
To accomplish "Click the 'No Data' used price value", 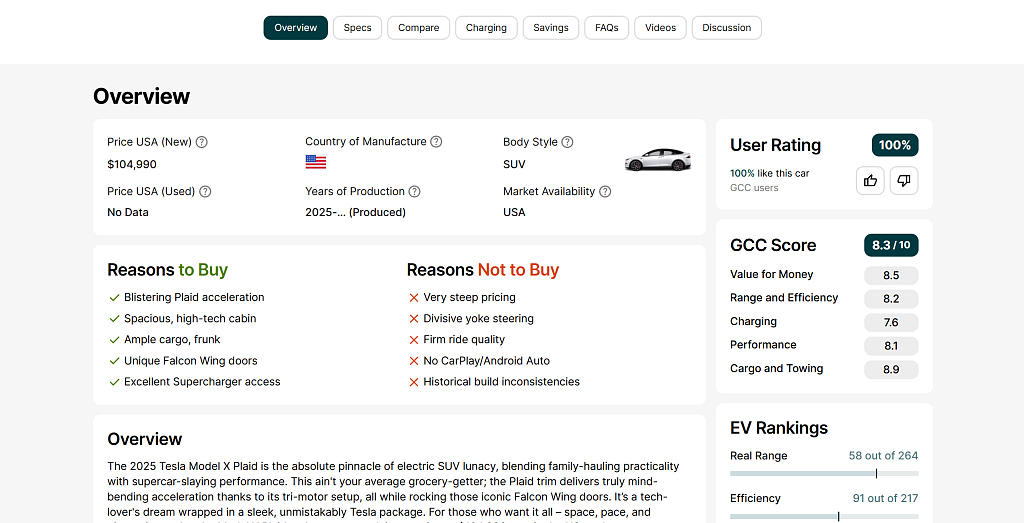I will (128, 212).
